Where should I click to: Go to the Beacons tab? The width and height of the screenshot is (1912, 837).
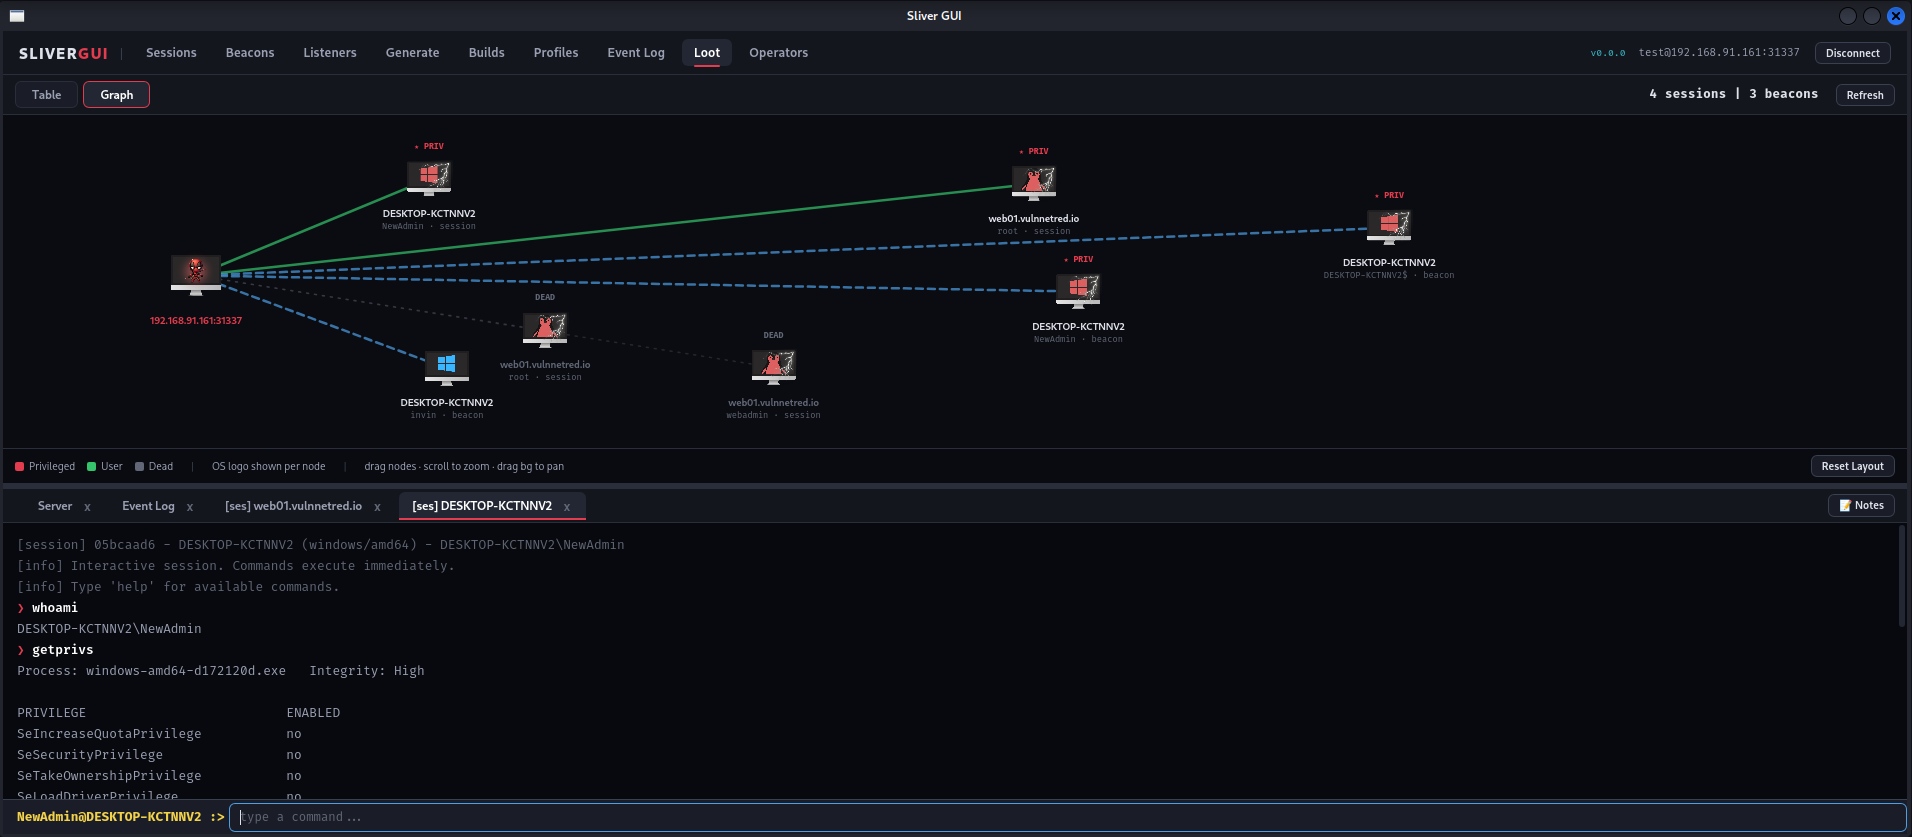tap(250, 53)
